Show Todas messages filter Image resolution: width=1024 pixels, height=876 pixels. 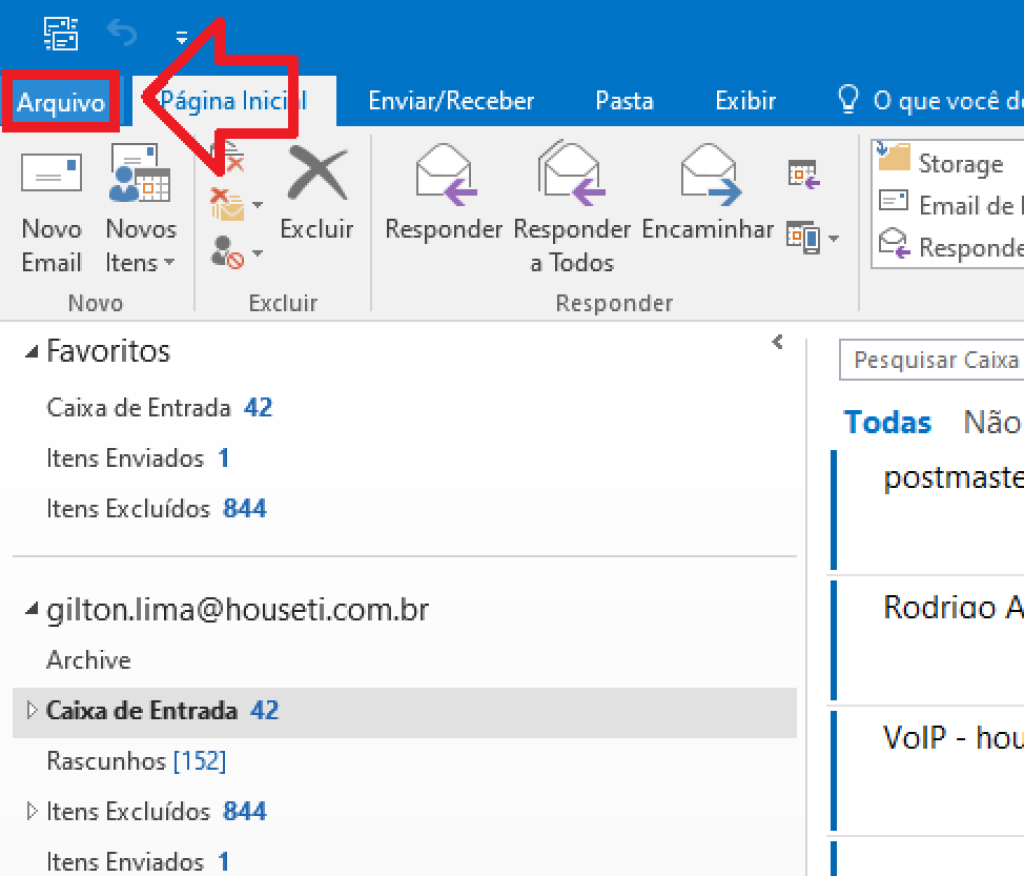887,422
